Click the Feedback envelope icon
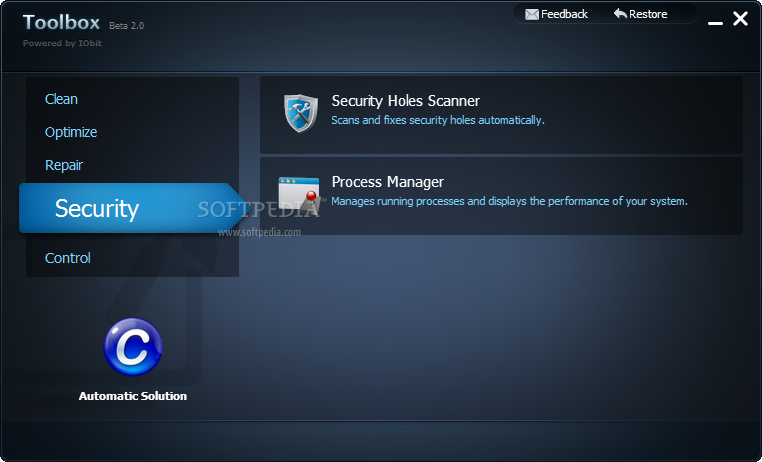Image resolution: width=762 pixels, height=462 pixels. click(532, 15)
